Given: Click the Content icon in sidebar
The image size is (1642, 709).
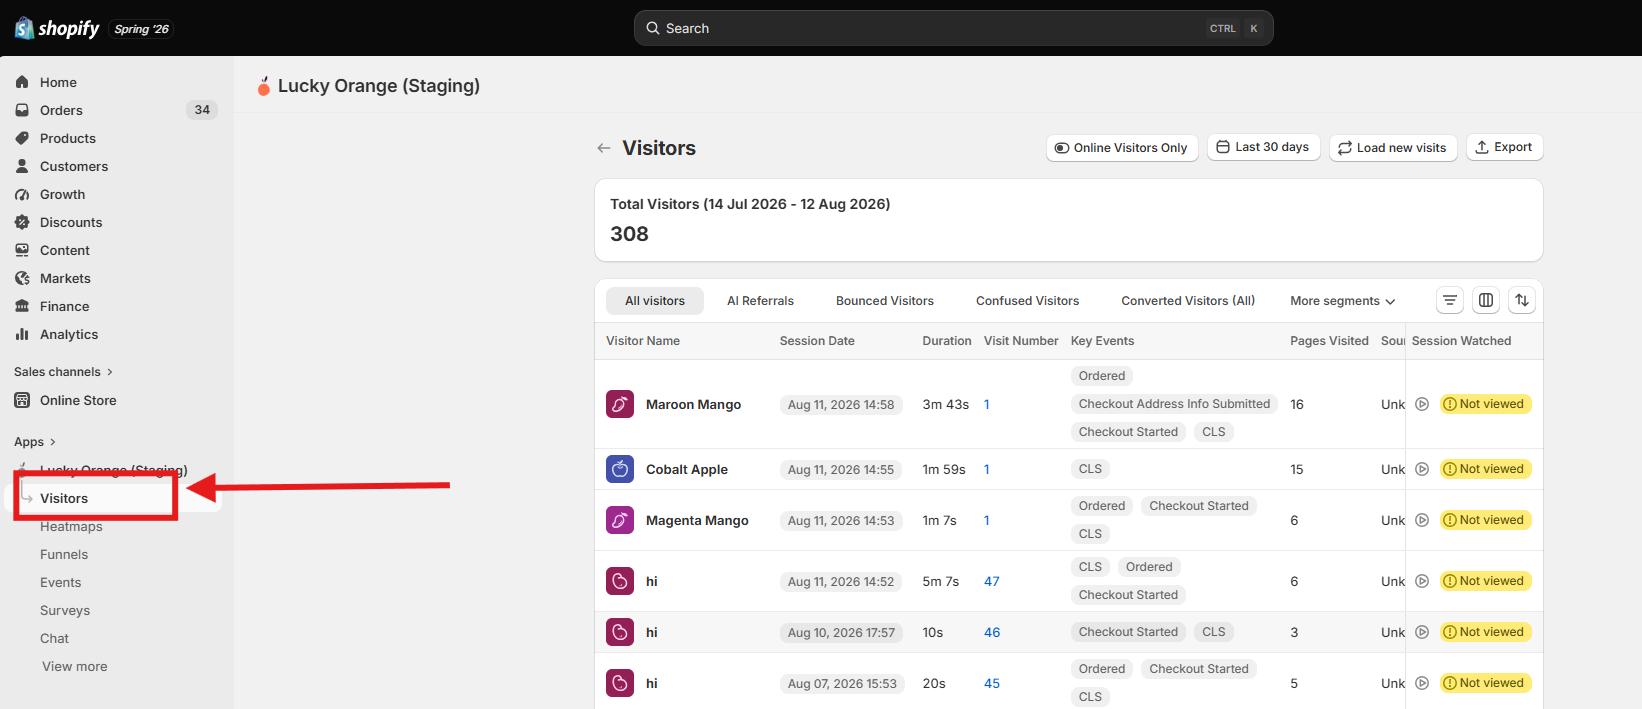Looking at the screenshot, I should coord(22,250).
